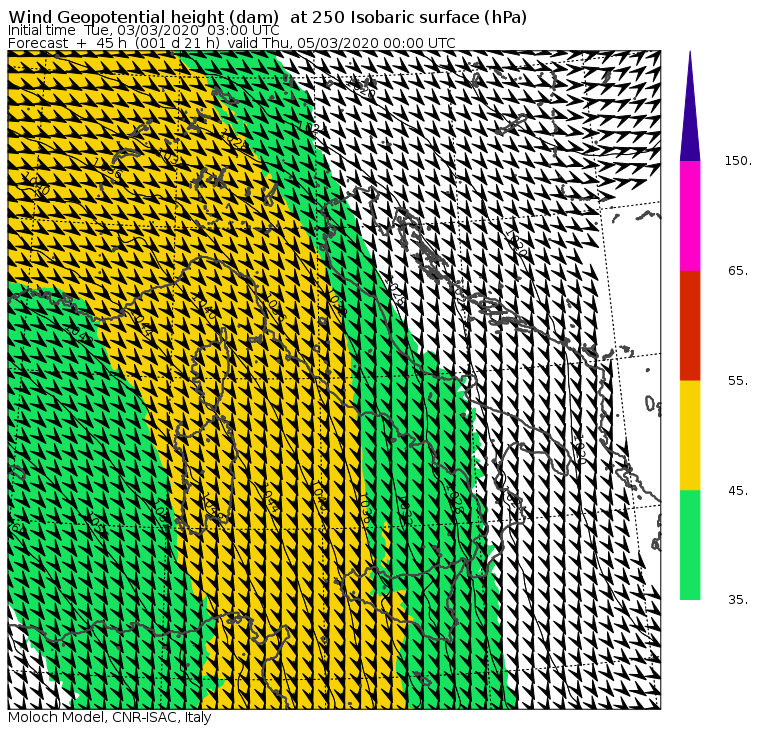Click the legend value label 45.
The image size is (760, 731).
pyautogui.click(x=739, y=491)
